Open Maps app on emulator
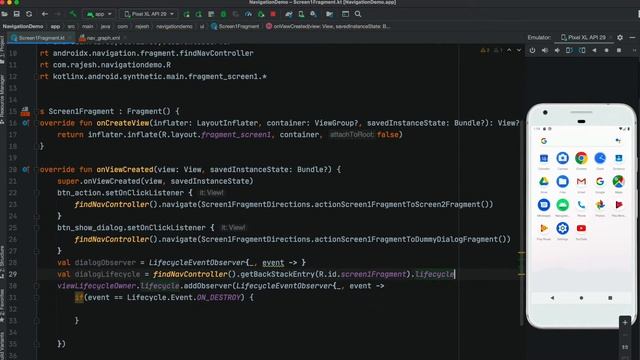This screenshot has height=360, width=640. pos(618,181)
